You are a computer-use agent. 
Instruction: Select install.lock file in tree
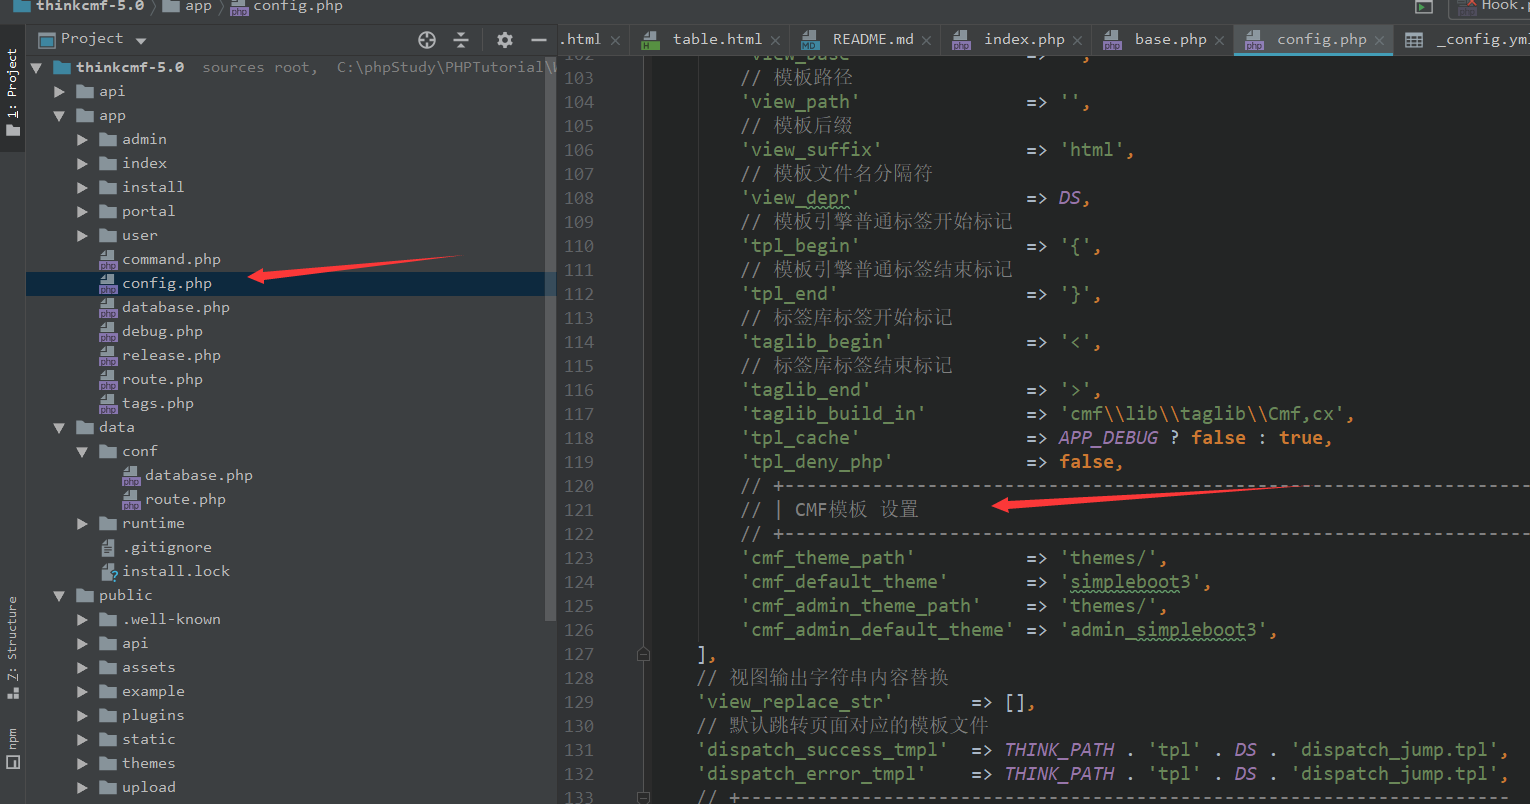[176, 572]
